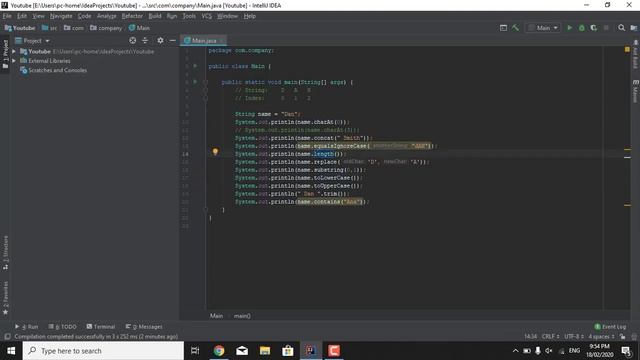Viewport: 640px width, 360px height.
Task: Collapse the main method fold marker in gutter
Action: click(x=206, y=82)
